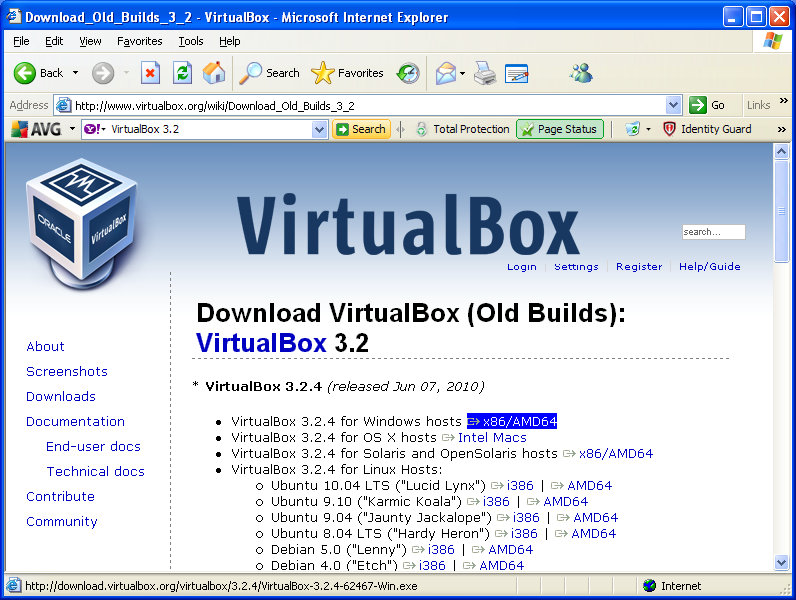The height and width of the screenshot is (600, 796).
Task: Open the Back button history dropdown arrow
Action: 75,73
